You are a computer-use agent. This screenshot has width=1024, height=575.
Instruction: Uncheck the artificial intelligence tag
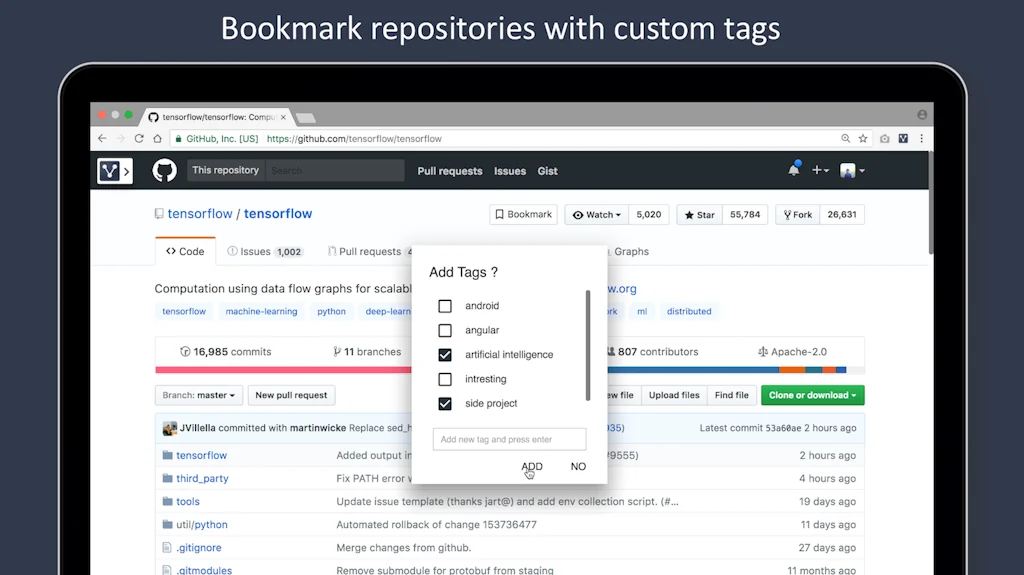445,355
